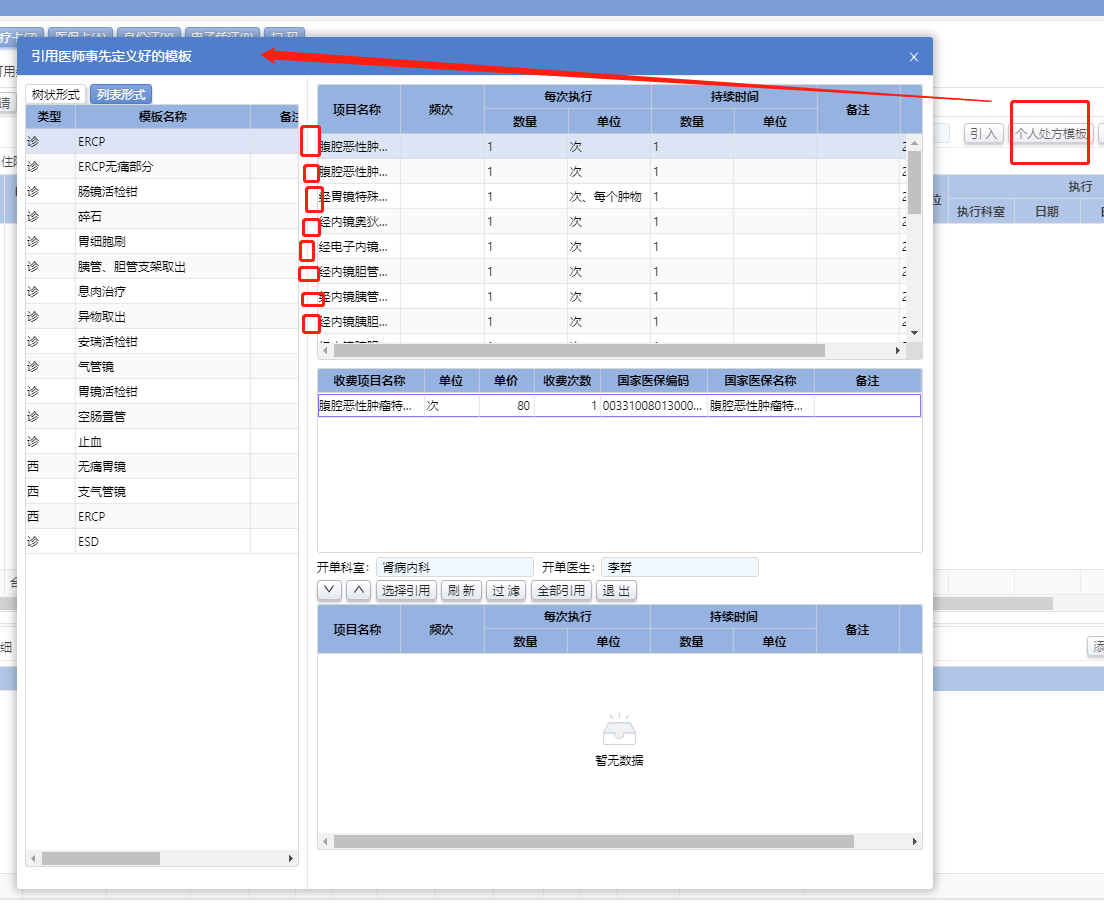
Task: Select the 空肠置管 template
Action: [162, 417]
